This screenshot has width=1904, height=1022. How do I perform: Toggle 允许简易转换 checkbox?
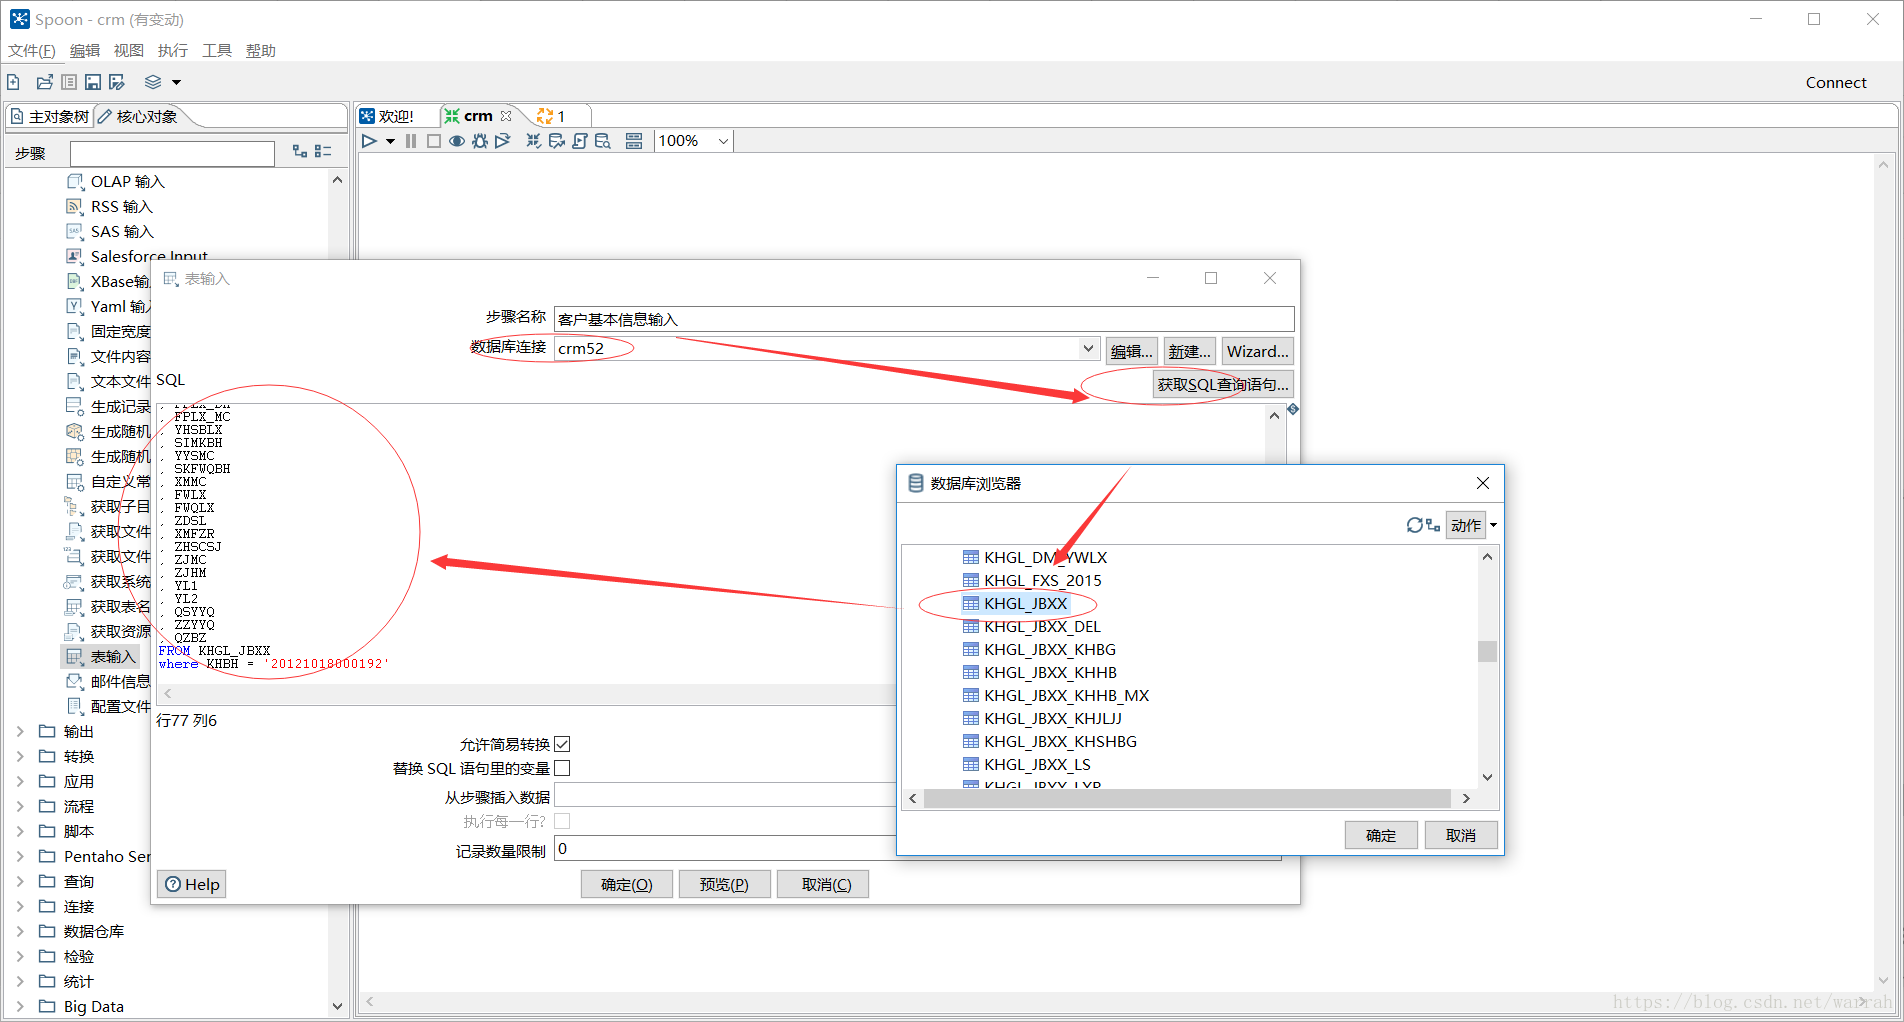[562, 744]
